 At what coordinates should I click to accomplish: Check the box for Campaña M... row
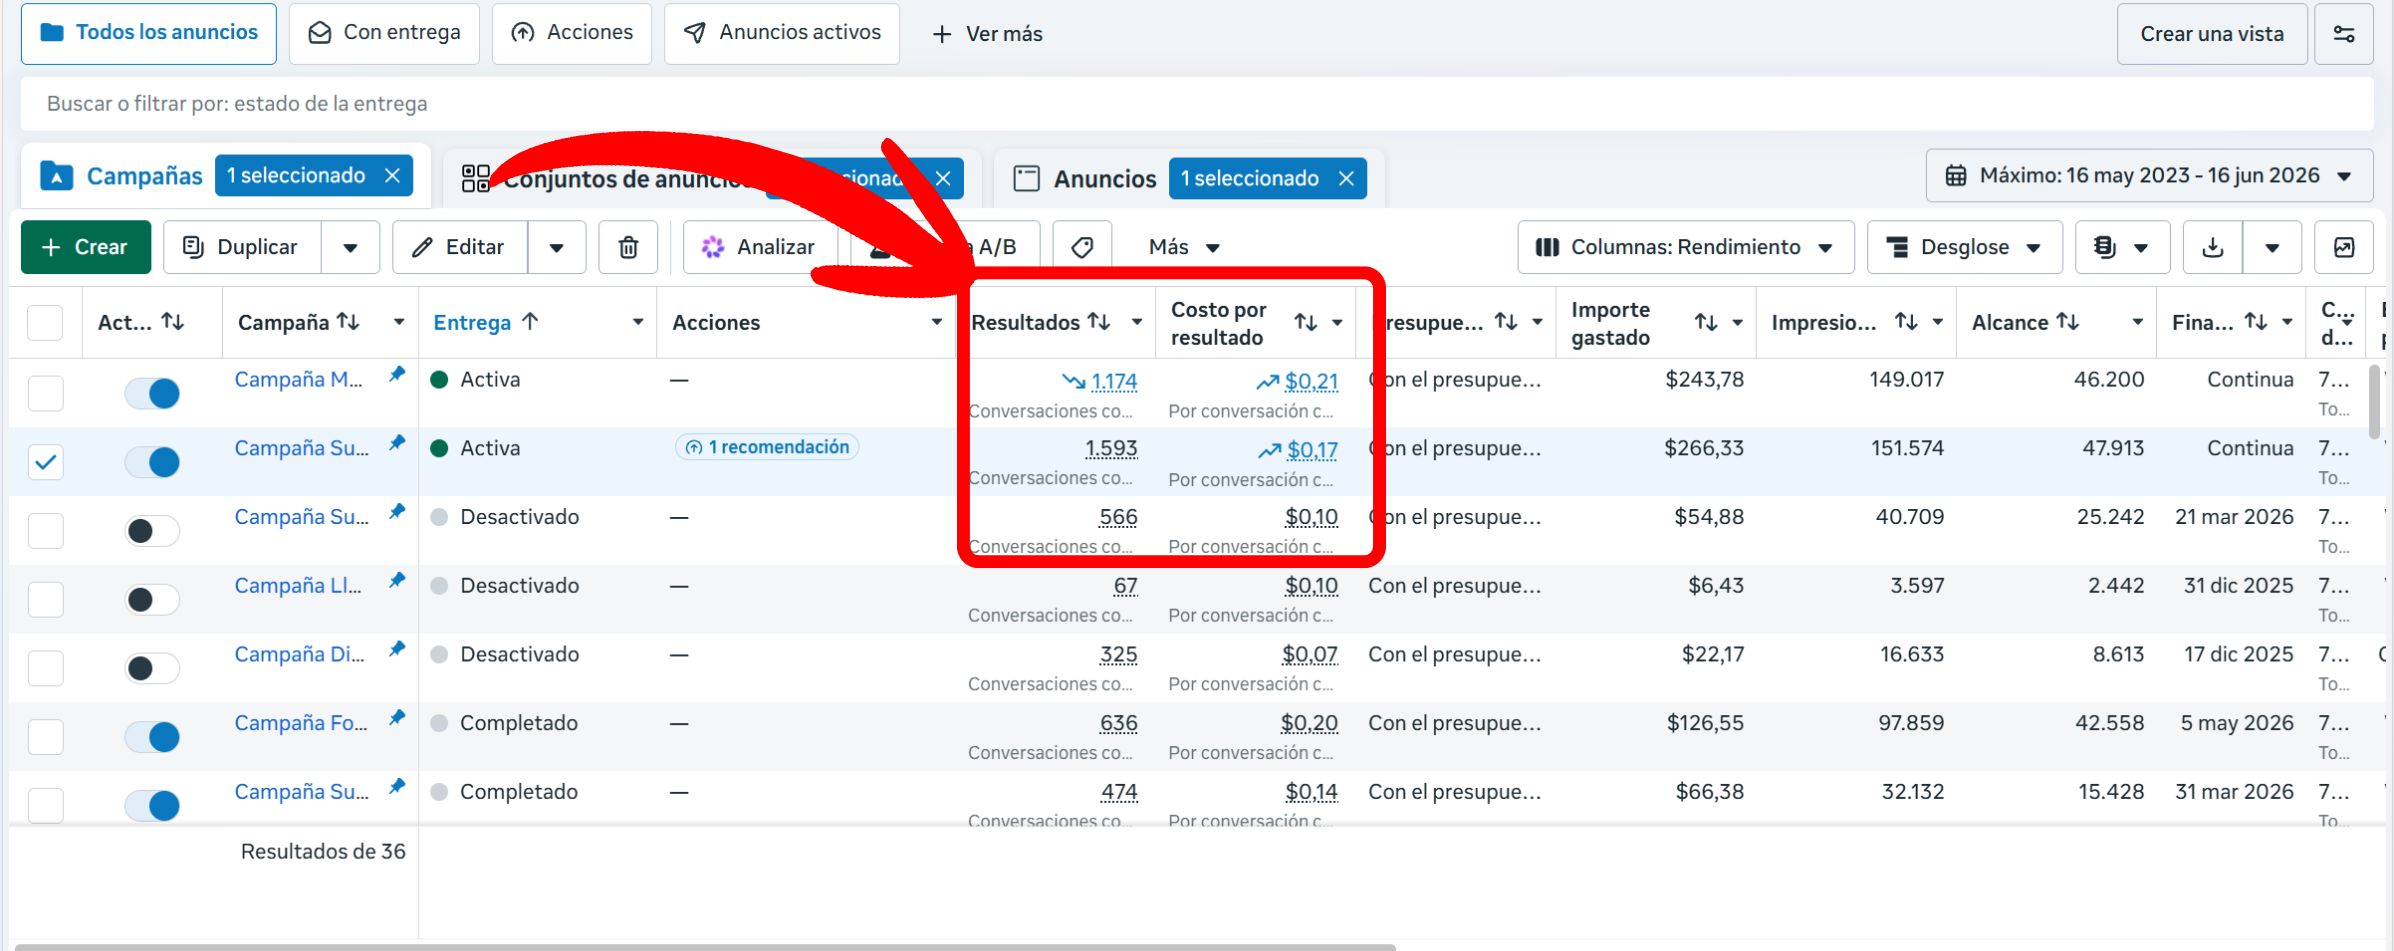(45, 393)
